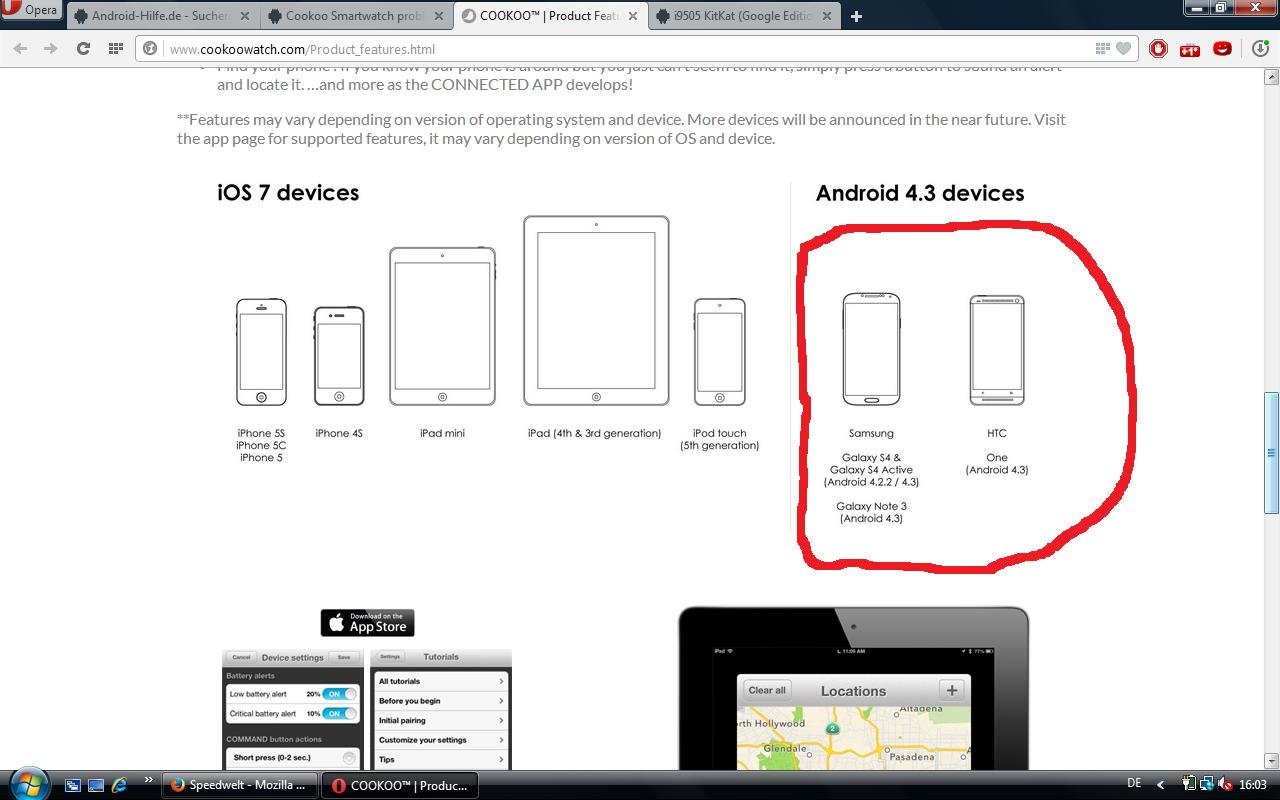
Task: Click the iOS 7 devices heading
Action: coord(288,192)
